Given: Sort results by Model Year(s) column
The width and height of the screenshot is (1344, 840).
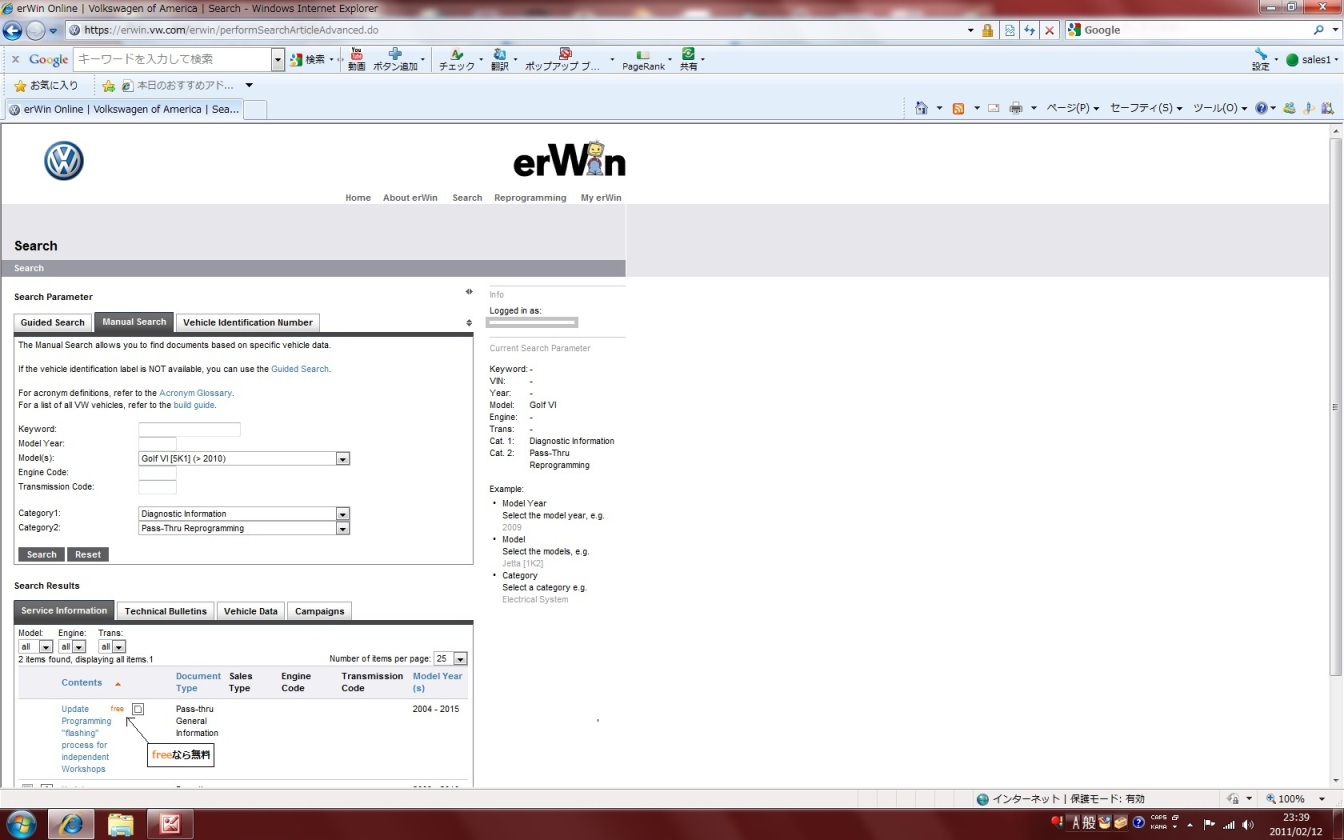Looking at the screenshot, I should [438, 682].
